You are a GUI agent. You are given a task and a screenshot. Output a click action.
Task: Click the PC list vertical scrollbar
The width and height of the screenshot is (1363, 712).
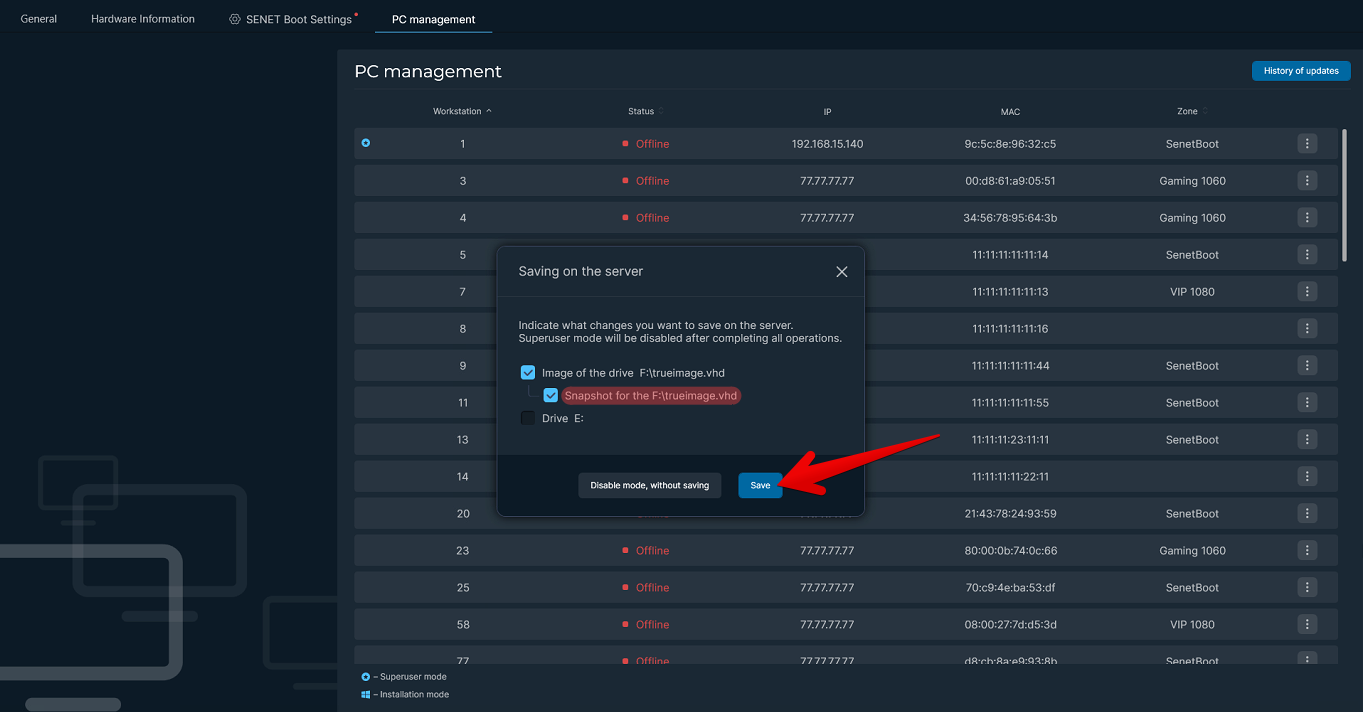pyautogui.click(x=1344, y=195)
